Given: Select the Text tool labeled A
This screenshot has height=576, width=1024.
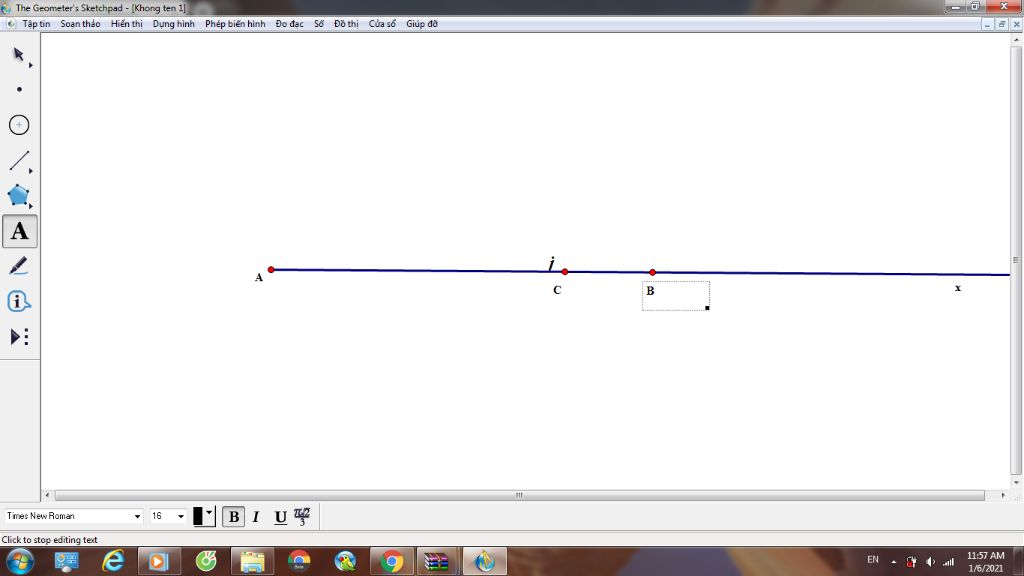Looking at the screenshot, I should (x=20, y=231).
